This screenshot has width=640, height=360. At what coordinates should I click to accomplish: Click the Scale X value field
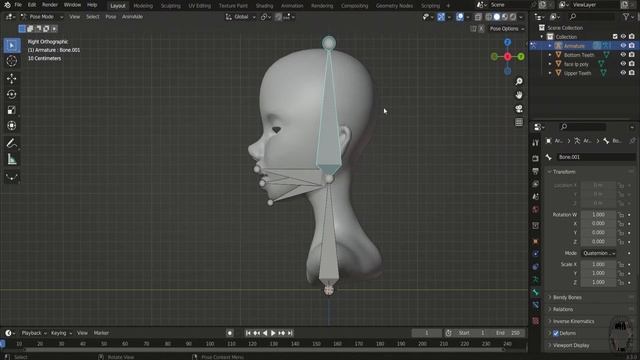598,264
